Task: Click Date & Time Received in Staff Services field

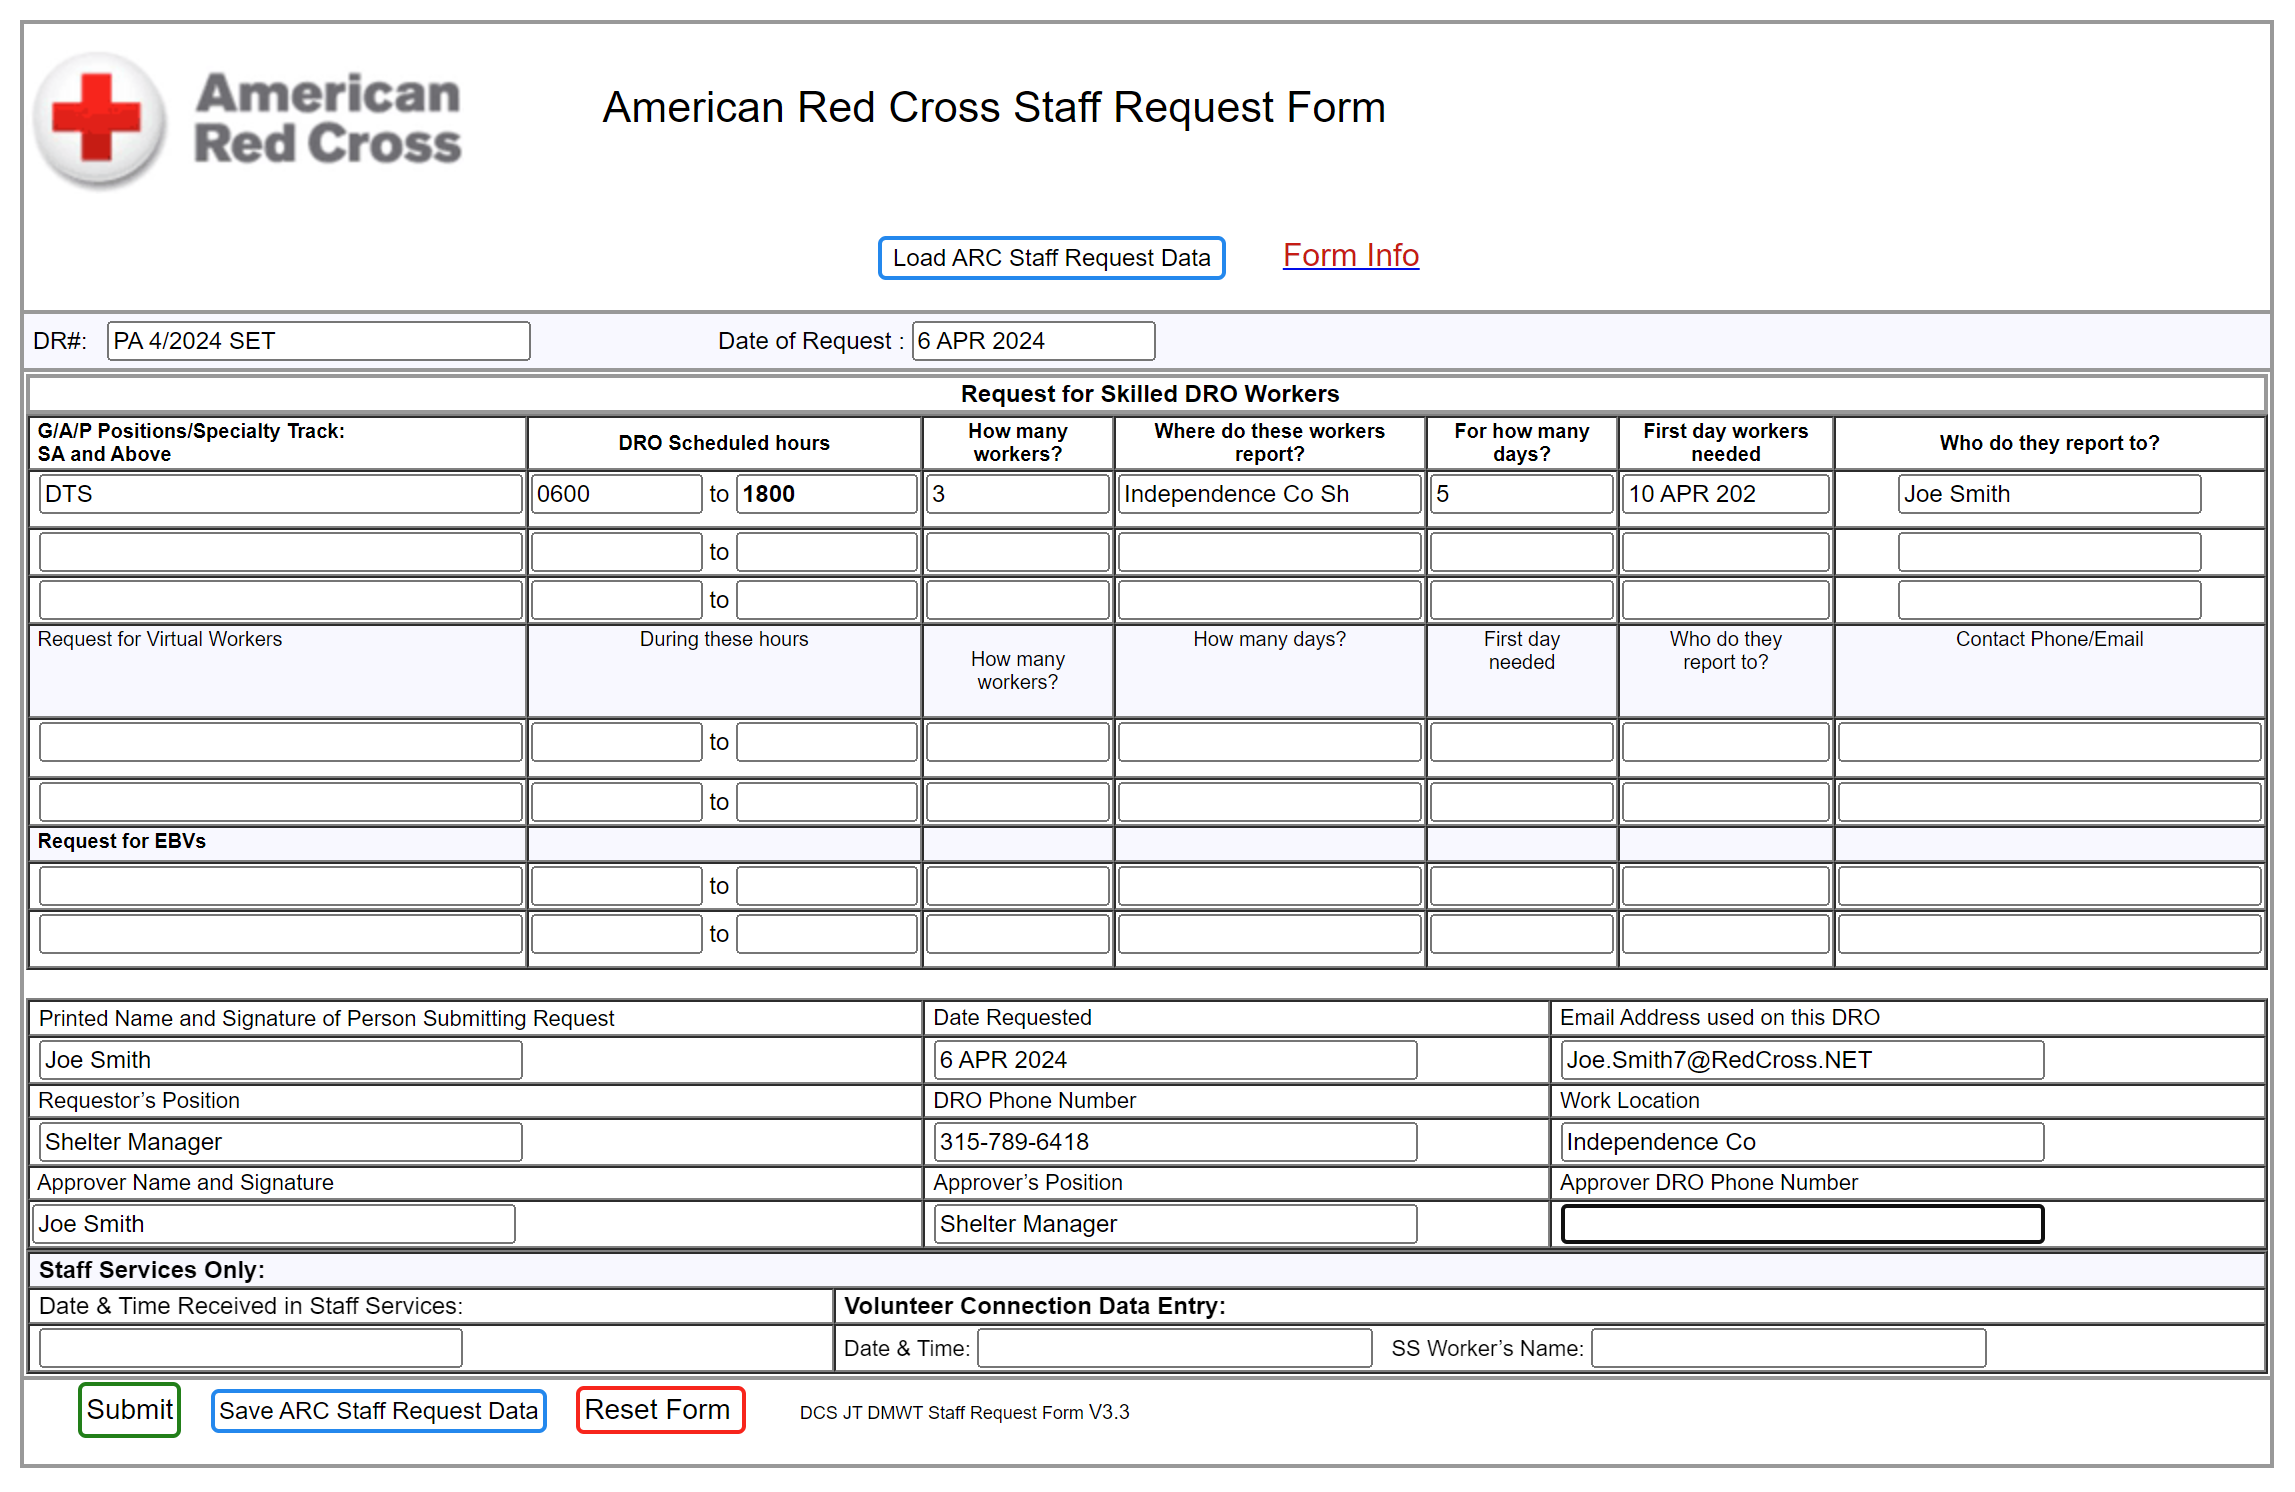Action: [x=250, y=1348]
